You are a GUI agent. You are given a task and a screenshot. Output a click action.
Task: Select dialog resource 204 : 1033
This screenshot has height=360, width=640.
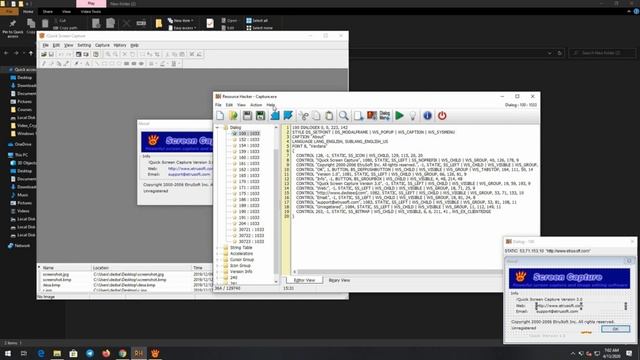(x=249, y=224)
